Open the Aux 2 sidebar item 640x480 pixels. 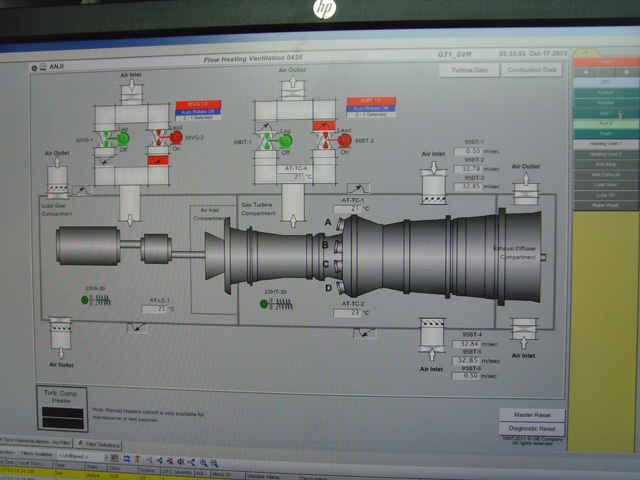606,123
